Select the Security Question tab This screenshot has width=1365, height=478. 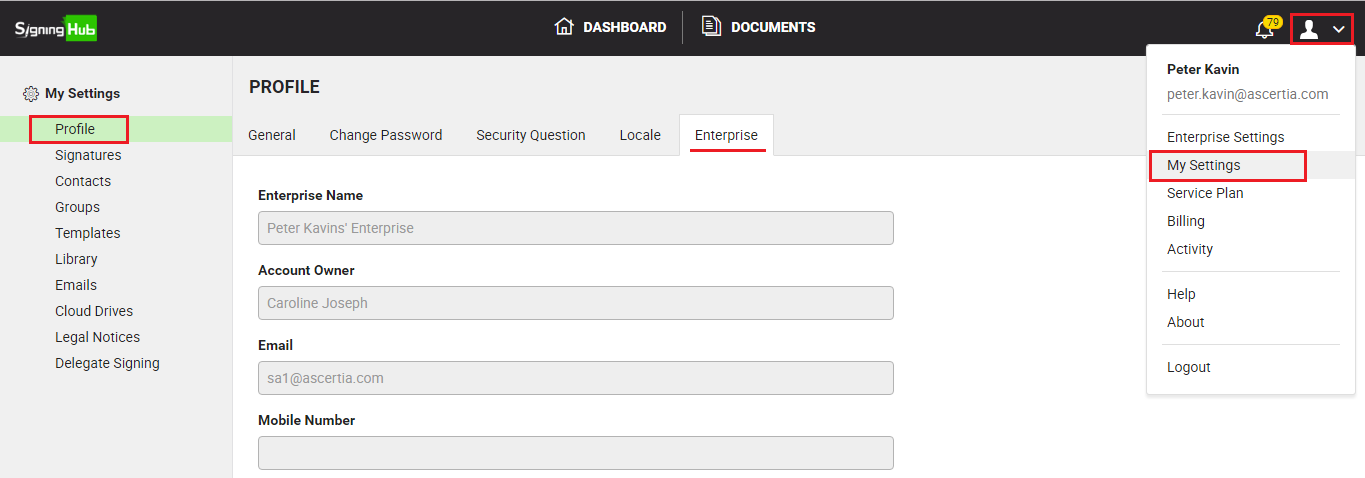tap(531, 135)
